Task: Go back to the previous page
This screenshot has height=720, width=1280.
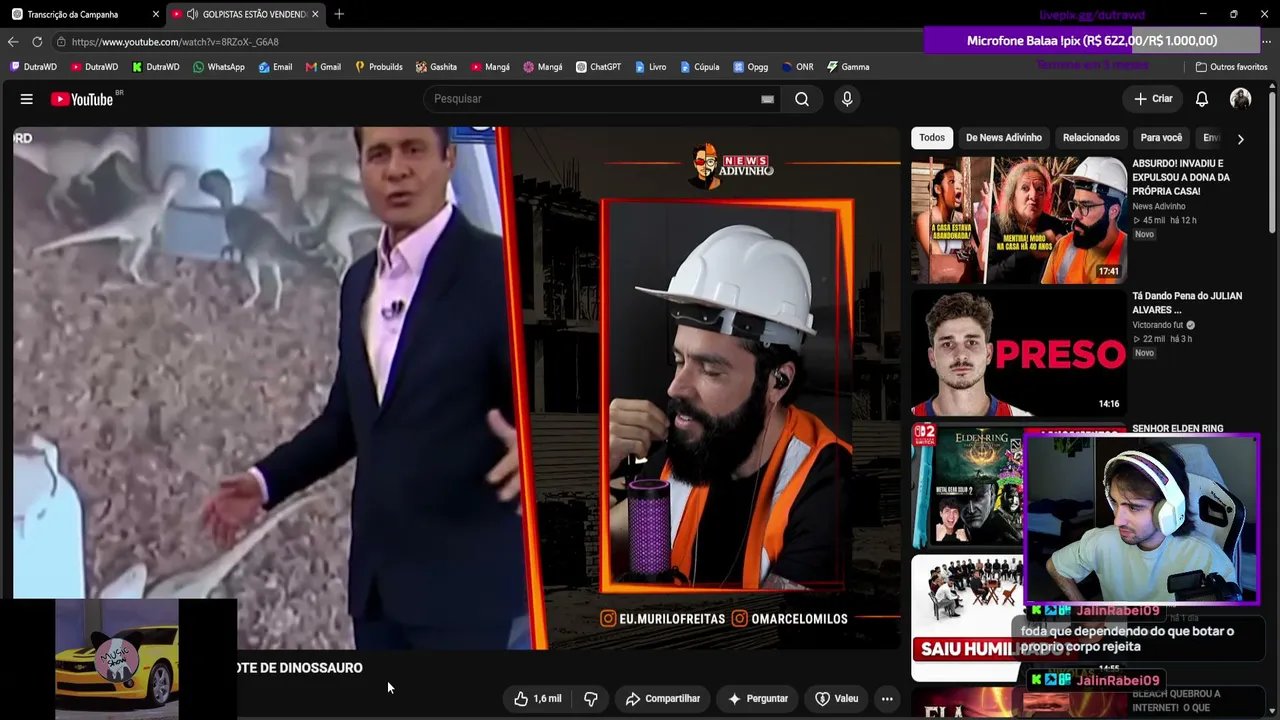Action: click(x=13, y=42)
